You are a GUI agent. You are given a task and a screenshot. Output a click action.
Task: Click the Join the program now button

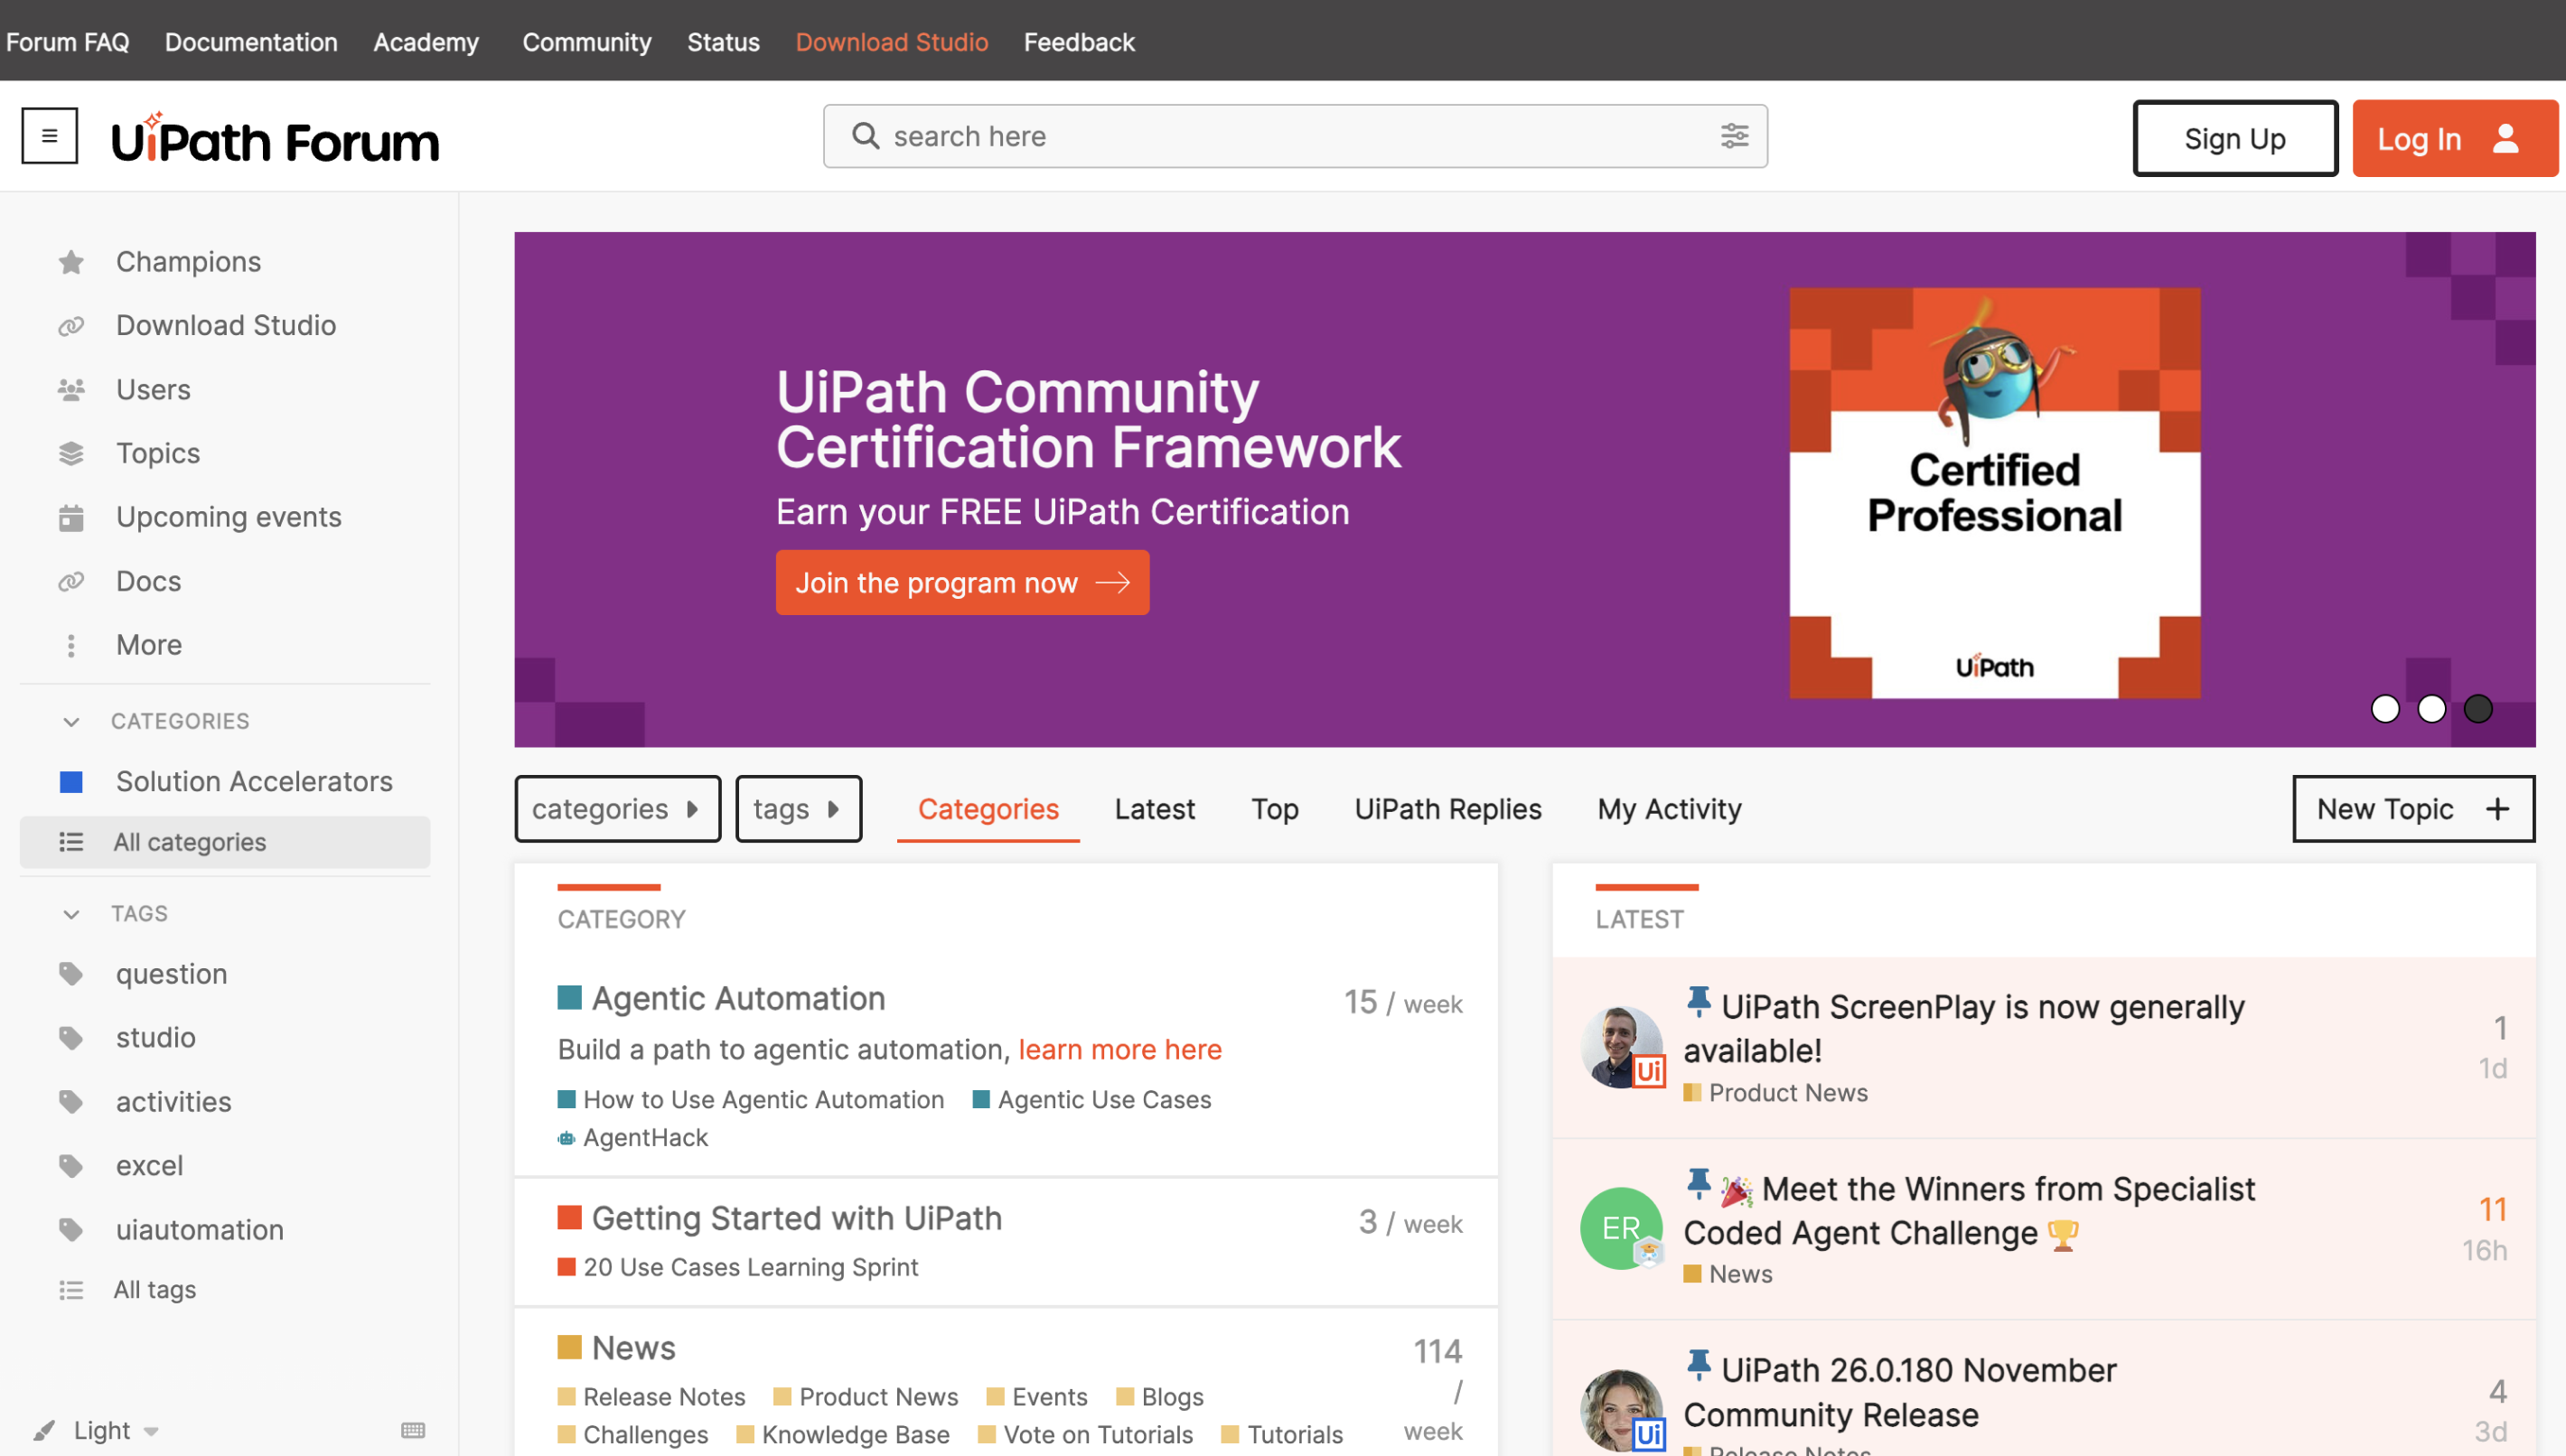[x=961, y=582]
